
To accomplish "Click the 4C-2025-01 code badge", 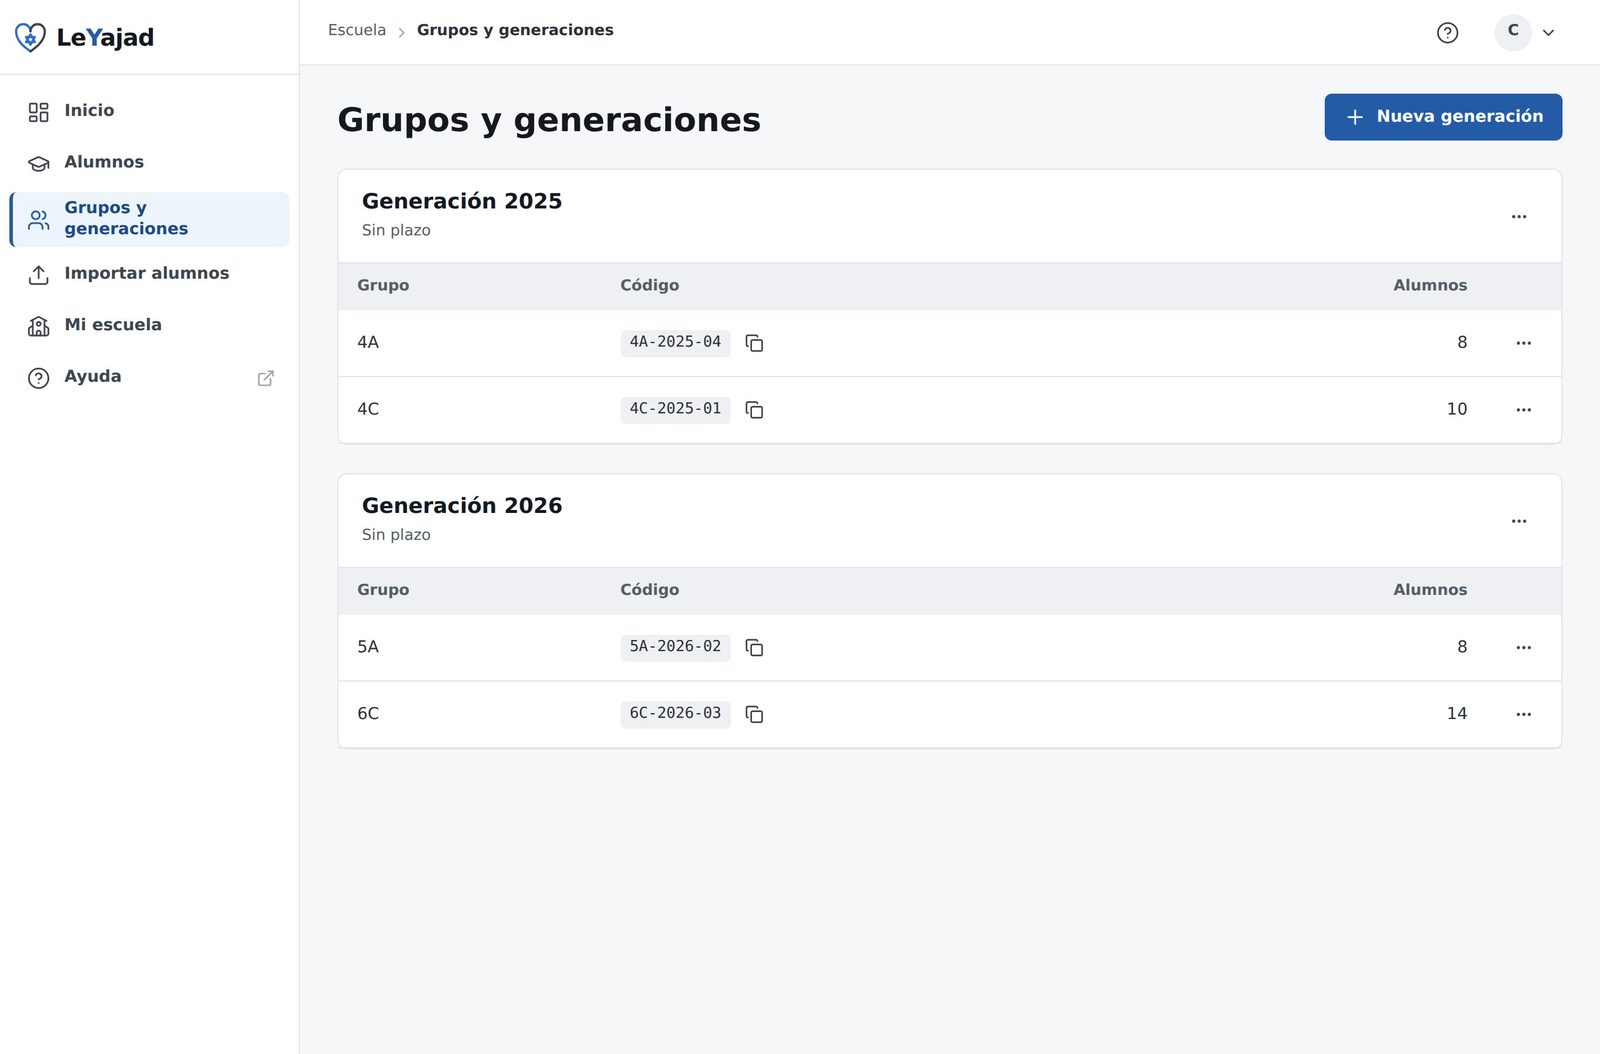I will [675, 410].
